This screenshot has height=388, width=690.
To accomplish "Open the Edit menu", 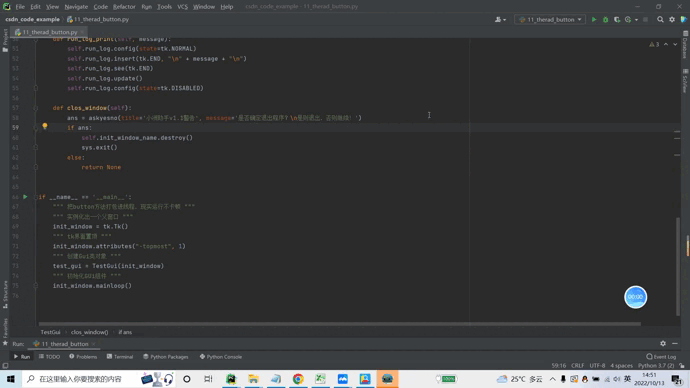I will (x=35, y=7).
